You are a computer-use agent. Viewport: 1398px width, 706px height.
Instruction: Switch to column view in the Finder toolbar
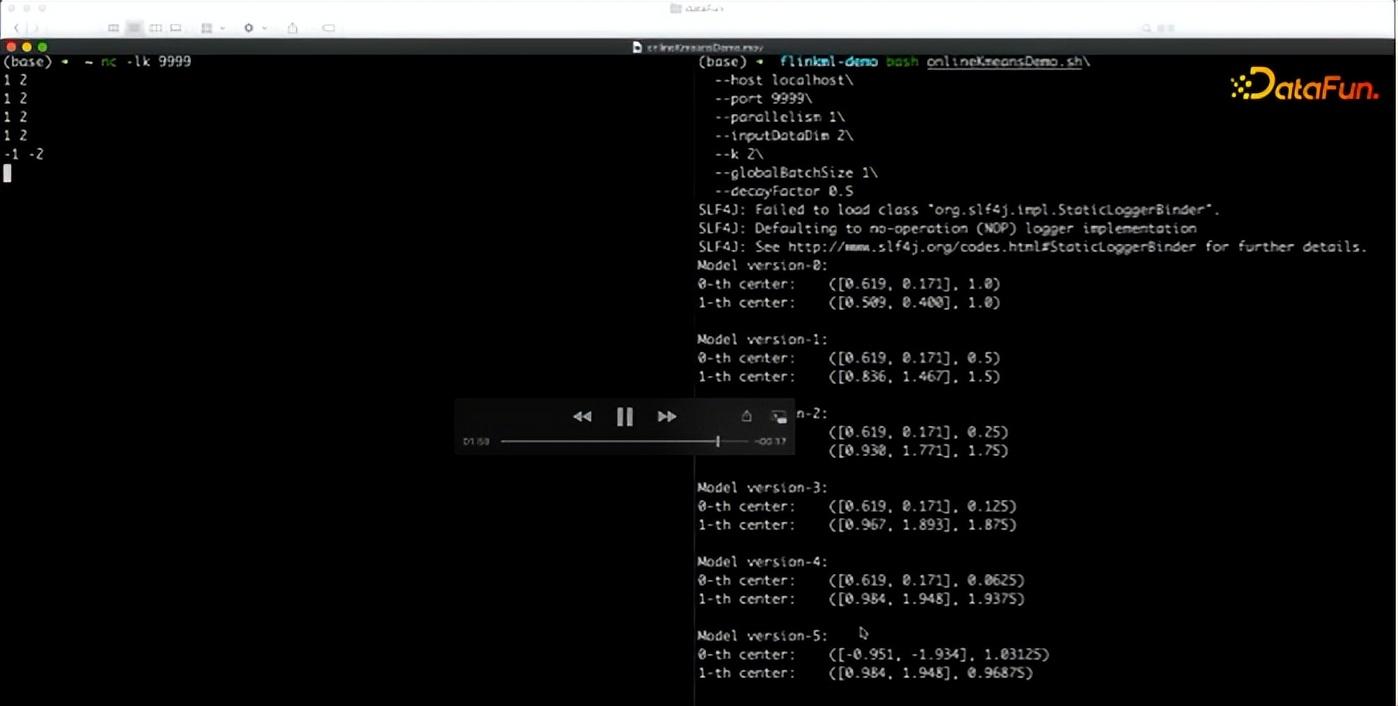155,27
